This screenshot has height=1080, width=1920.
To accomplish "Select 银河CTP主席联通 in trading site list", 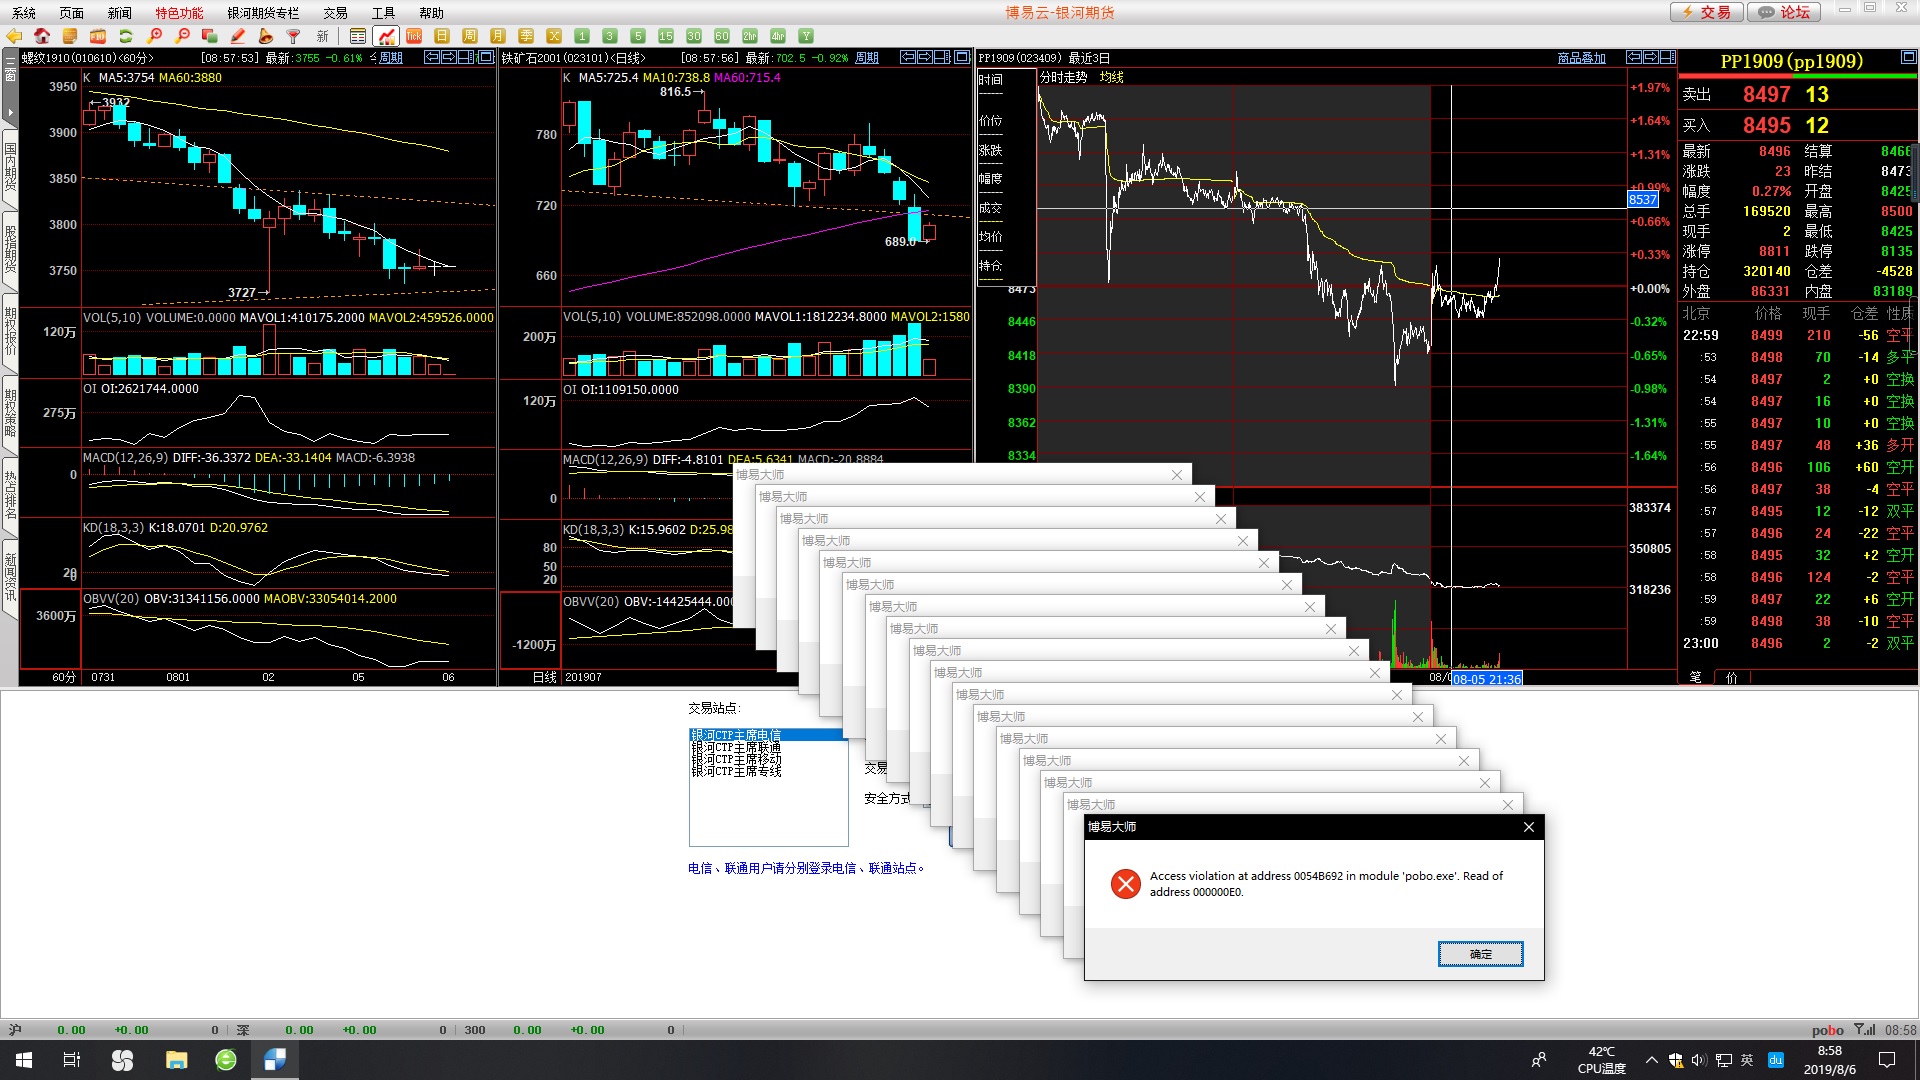I will 736,748.
